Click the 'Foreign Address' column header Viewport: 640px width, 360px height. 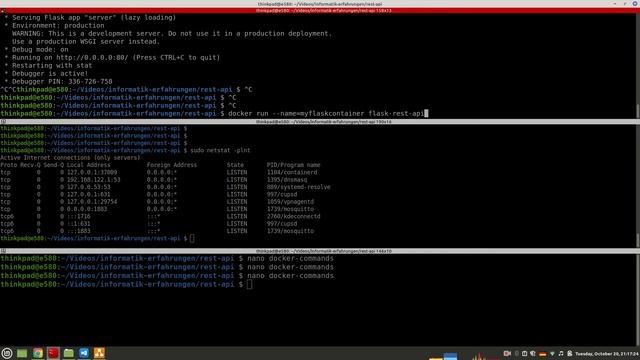pyautogui.click(x=172, y=165)
